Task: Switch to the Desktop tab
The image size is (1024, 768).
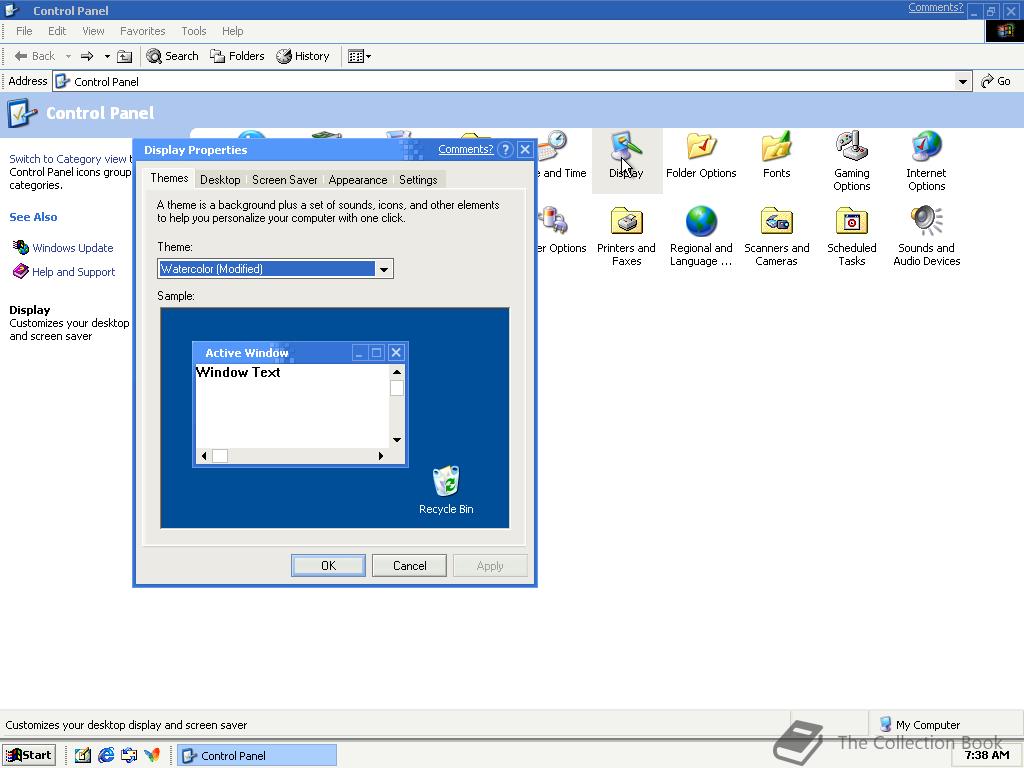Action: (x=220, y=180)
